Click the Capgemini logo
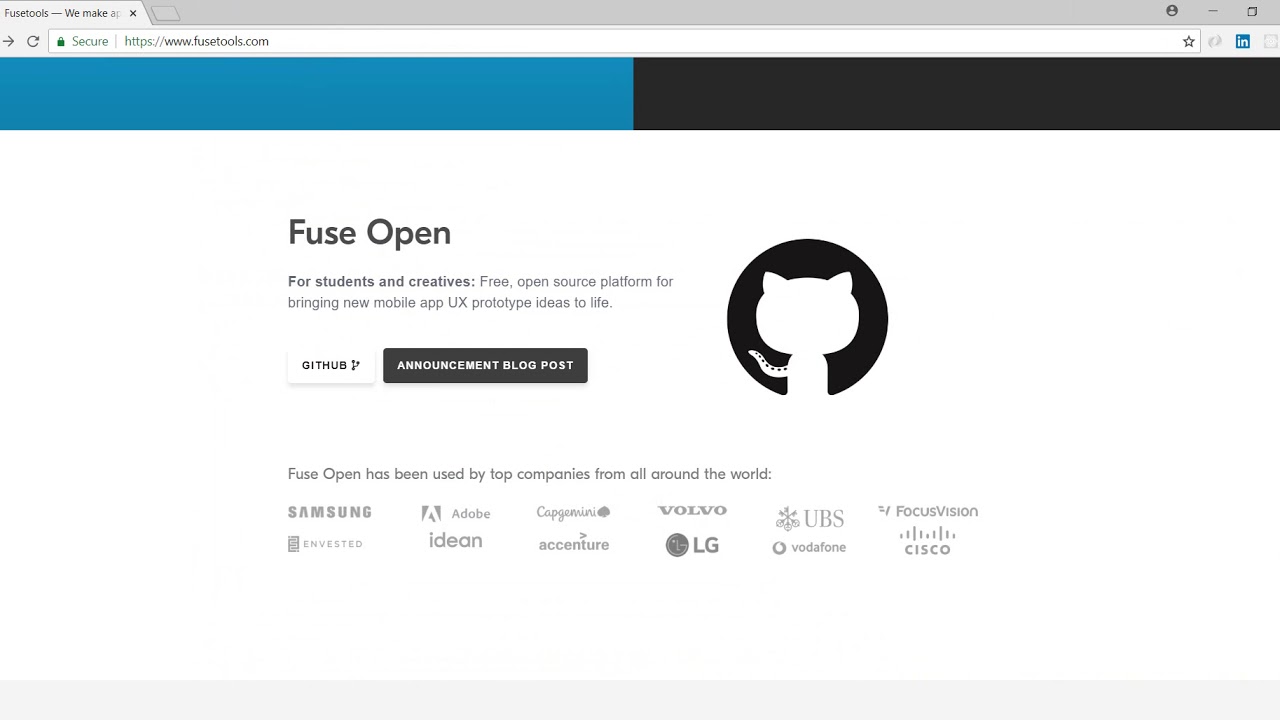This screenshot has width=1280, height=720. point(573,512)
